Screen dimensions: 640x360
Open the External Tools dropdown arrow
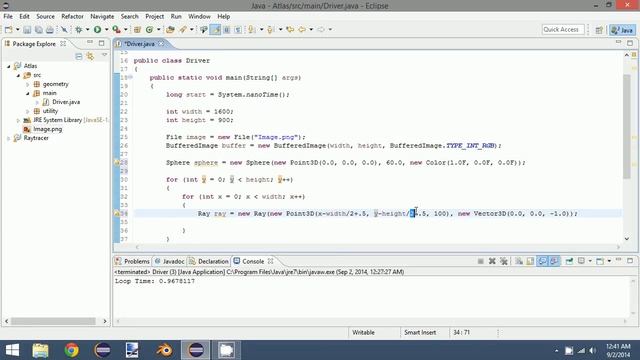point(126,29)
